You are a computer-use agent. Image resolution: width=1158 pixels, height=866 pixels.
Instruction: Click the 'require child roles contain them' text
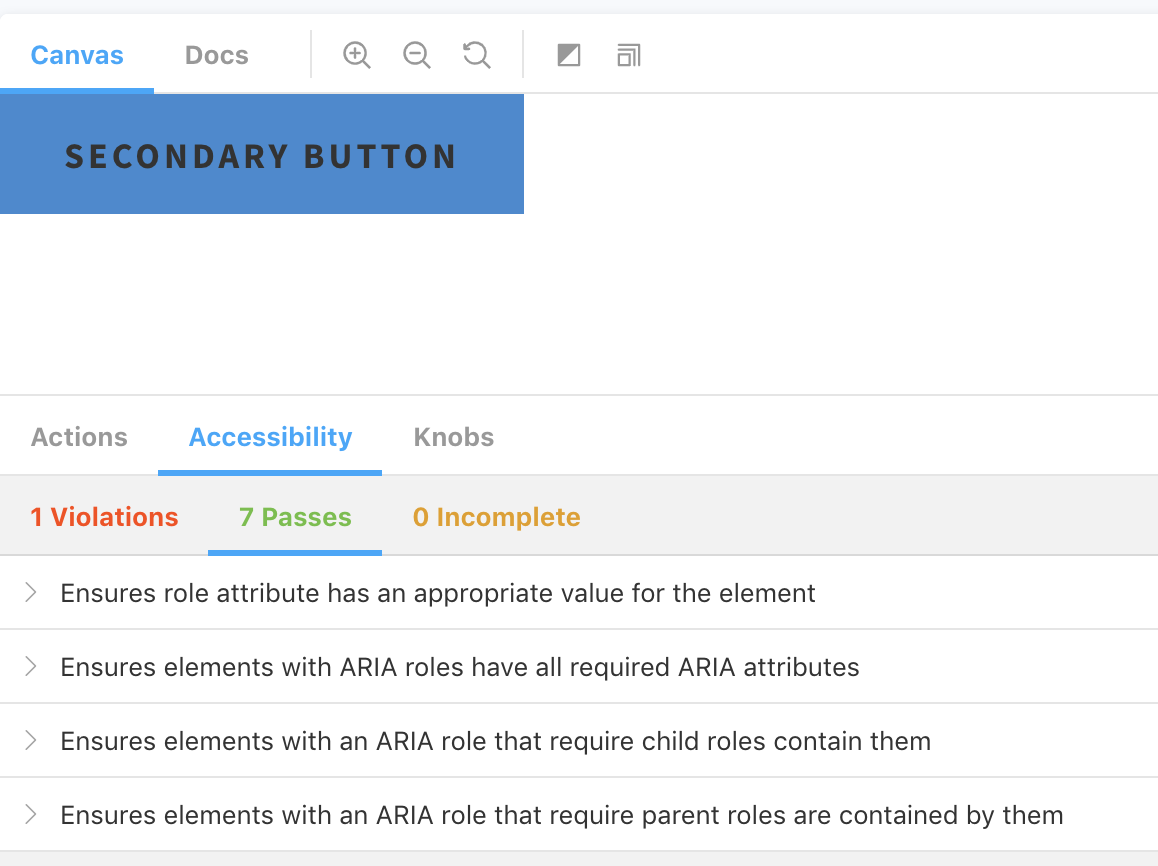click(495, 741)
